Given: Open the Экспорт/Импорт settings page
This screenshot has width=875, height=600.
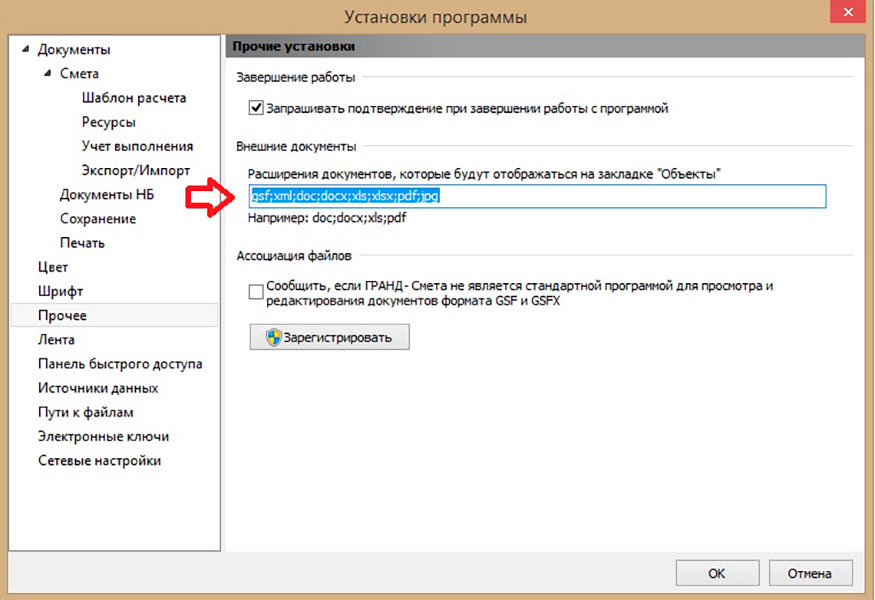Looking at the screenshot, I should point(136,170).
